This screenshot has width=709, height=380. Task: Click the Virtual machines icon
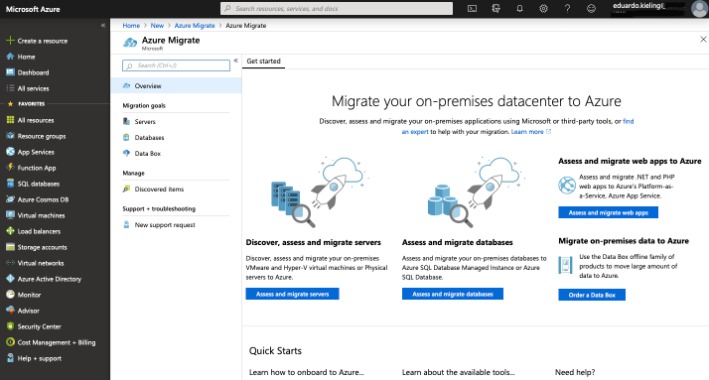click(x=10, y=215)
